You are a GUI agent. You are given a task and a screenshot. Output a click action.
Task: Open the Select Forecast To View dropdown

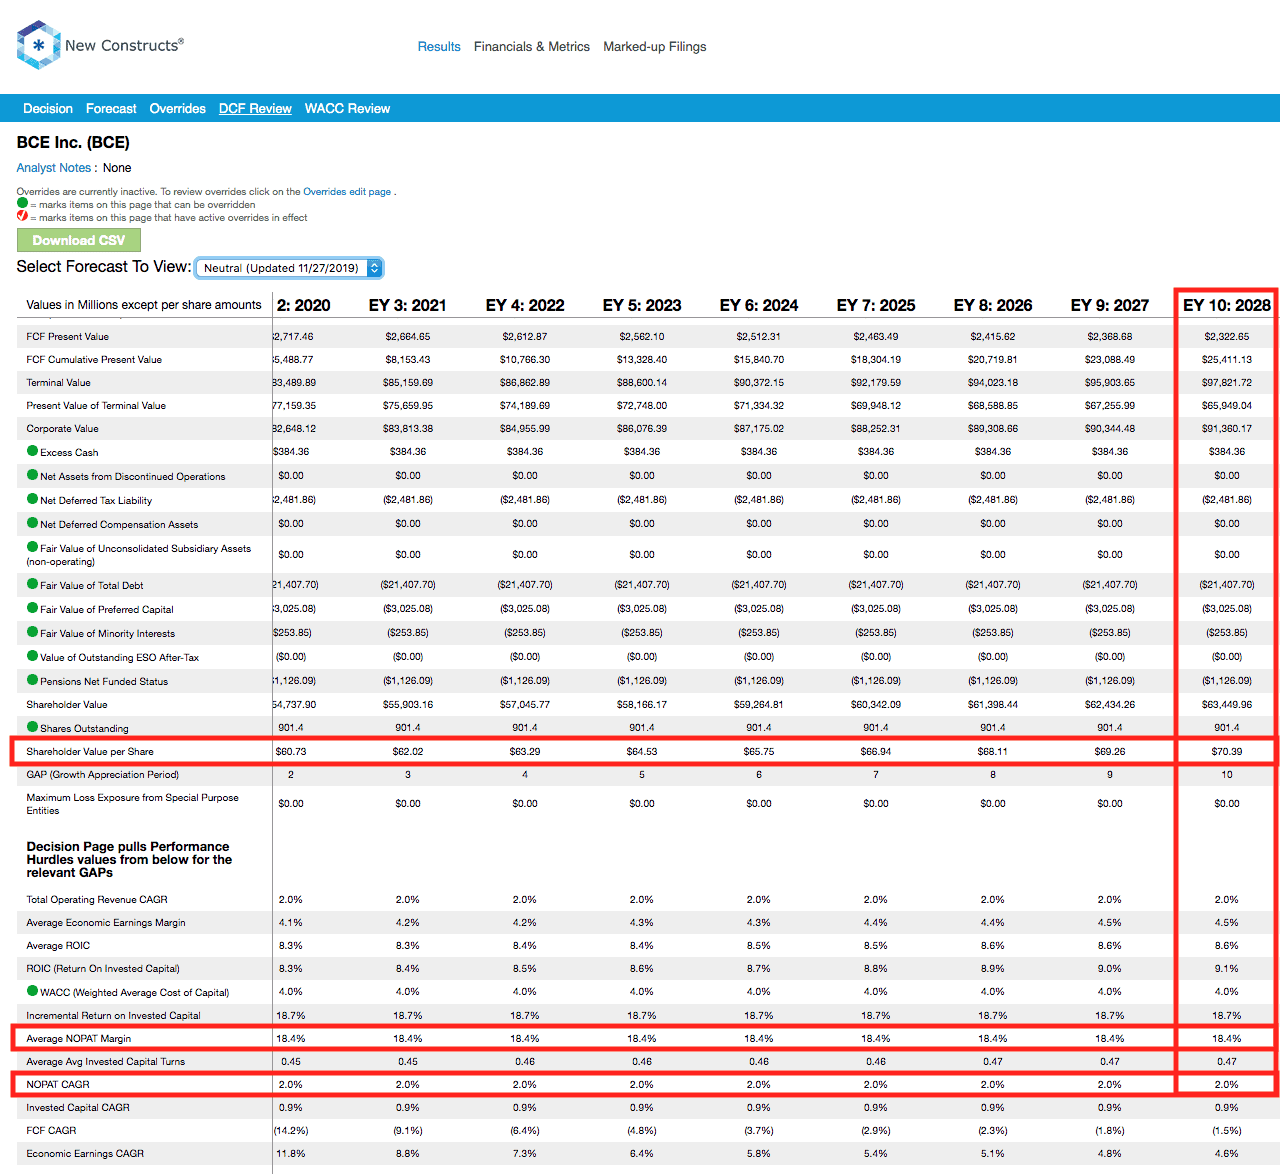click(x=289, y=268)
